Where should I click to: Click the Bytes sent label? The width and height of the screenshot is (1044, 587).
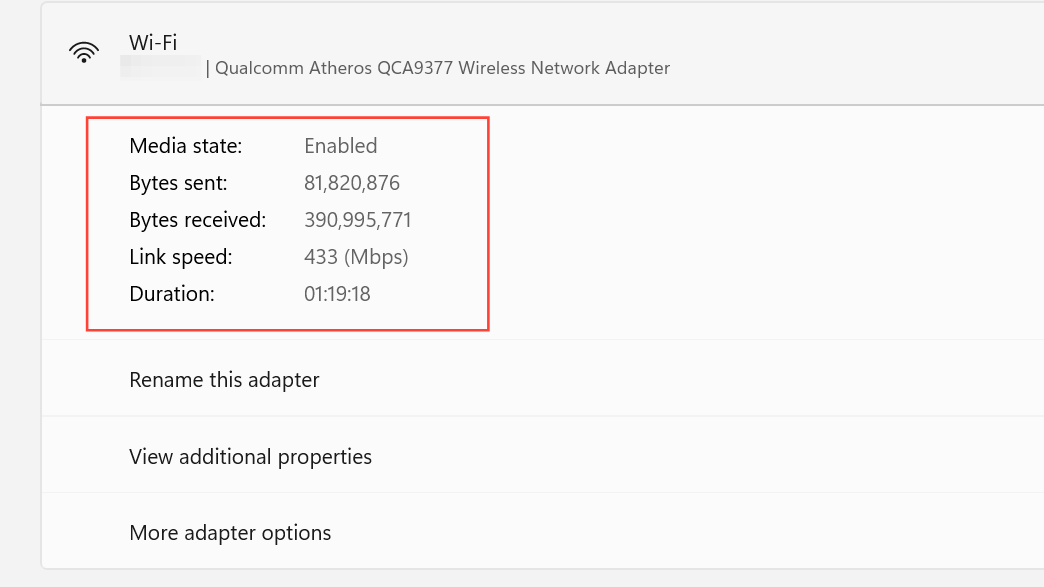coord(178,183)
